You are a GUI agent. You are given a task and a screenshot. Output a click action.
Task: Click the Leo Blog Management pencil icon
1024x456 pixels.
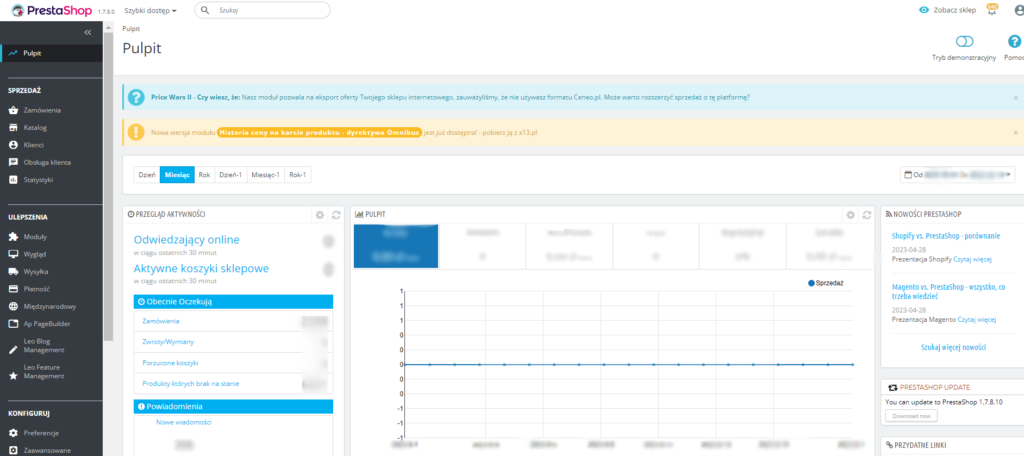point(13,350)
